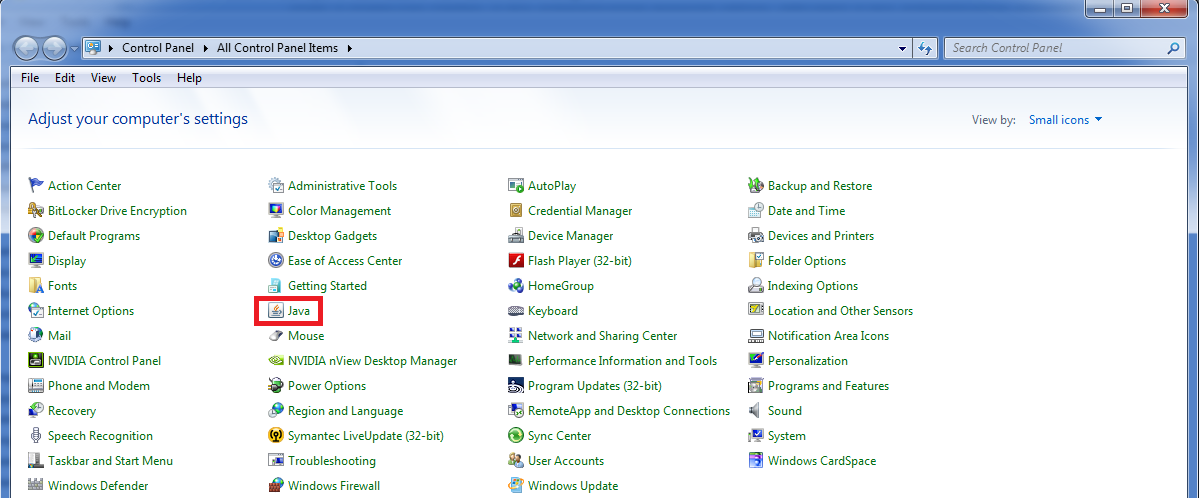
Task: Open the Windows Firewall icon
Action: click(276, 486)
